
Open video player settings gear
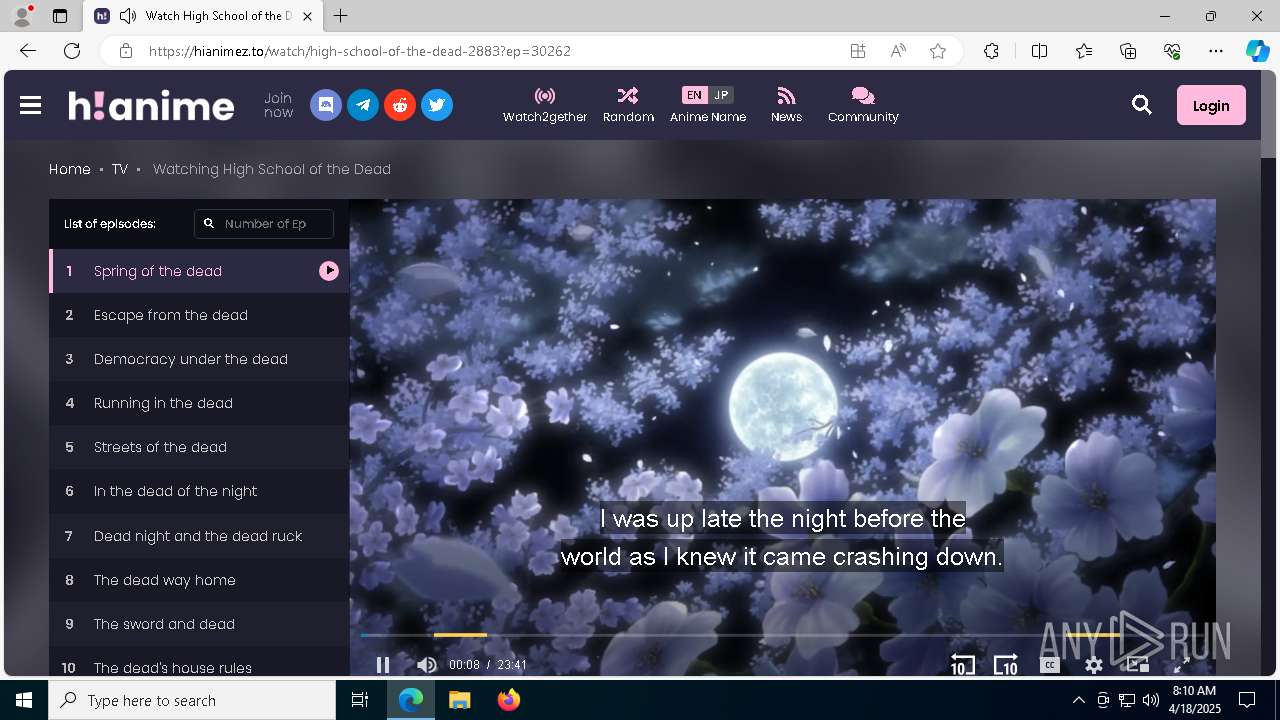1094,665
